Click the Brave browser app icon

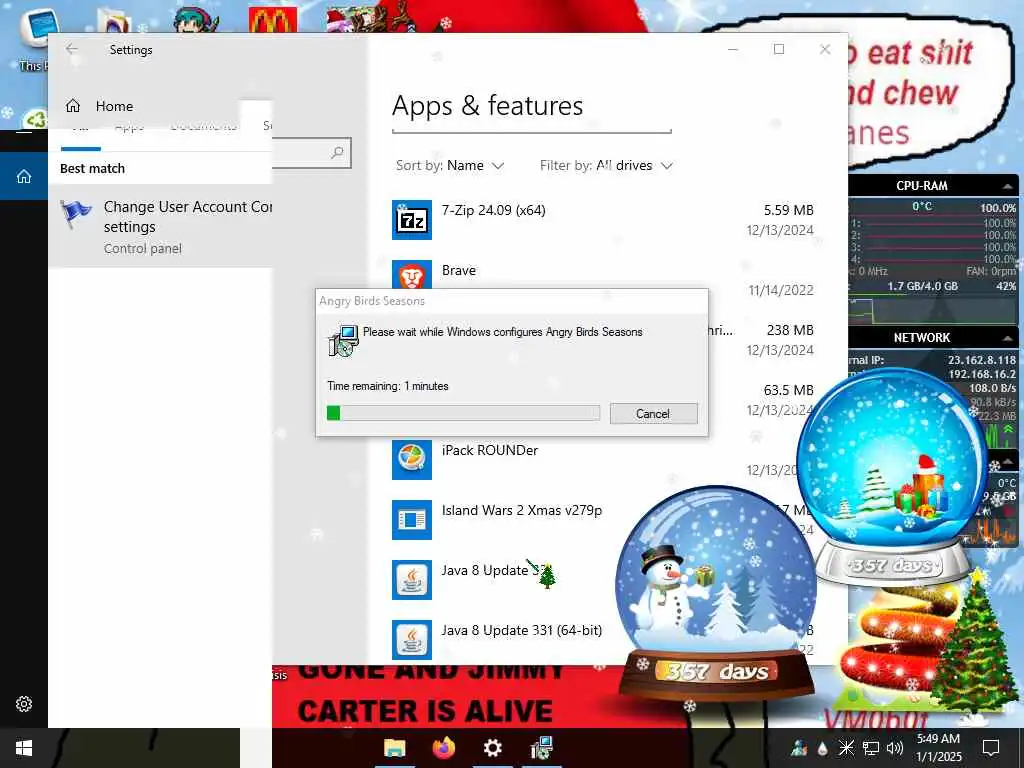point(411,275)
